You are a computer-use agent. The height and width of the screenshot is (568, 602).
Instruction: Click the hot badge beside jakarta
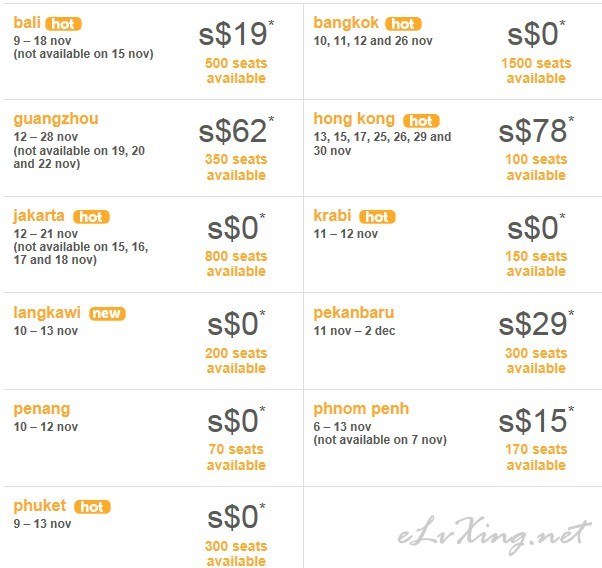click(91, 217)
